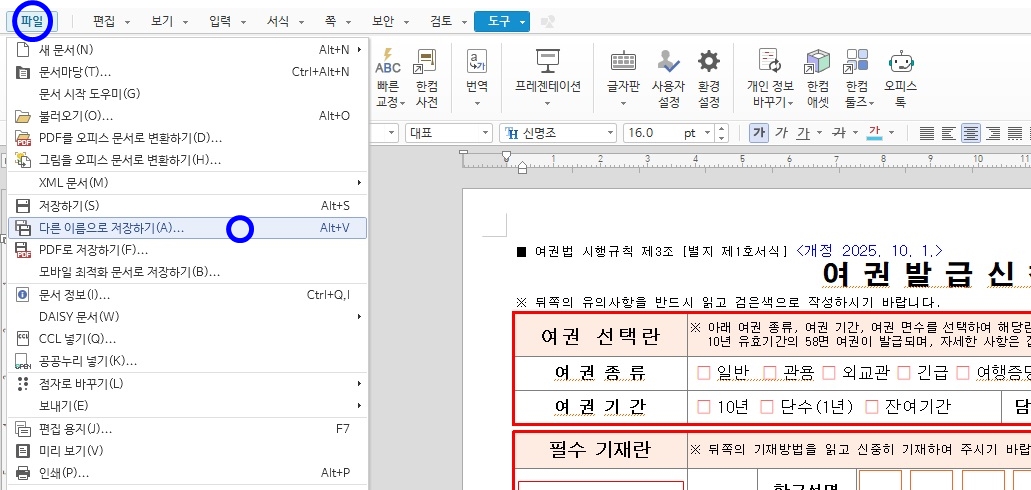Check the 잔여기간 validity box

coord(872,406)
